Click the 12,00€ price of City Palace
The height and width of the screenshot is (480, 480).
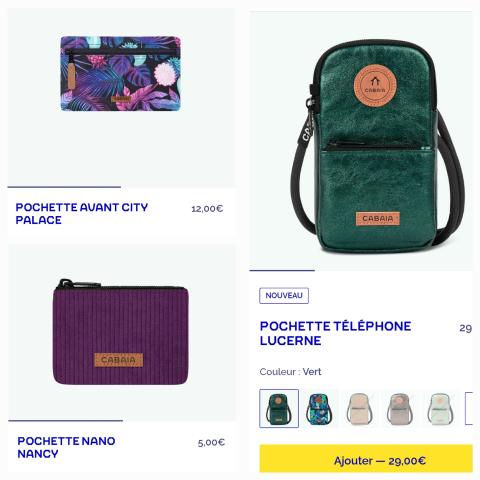click(x=207, y=209)
